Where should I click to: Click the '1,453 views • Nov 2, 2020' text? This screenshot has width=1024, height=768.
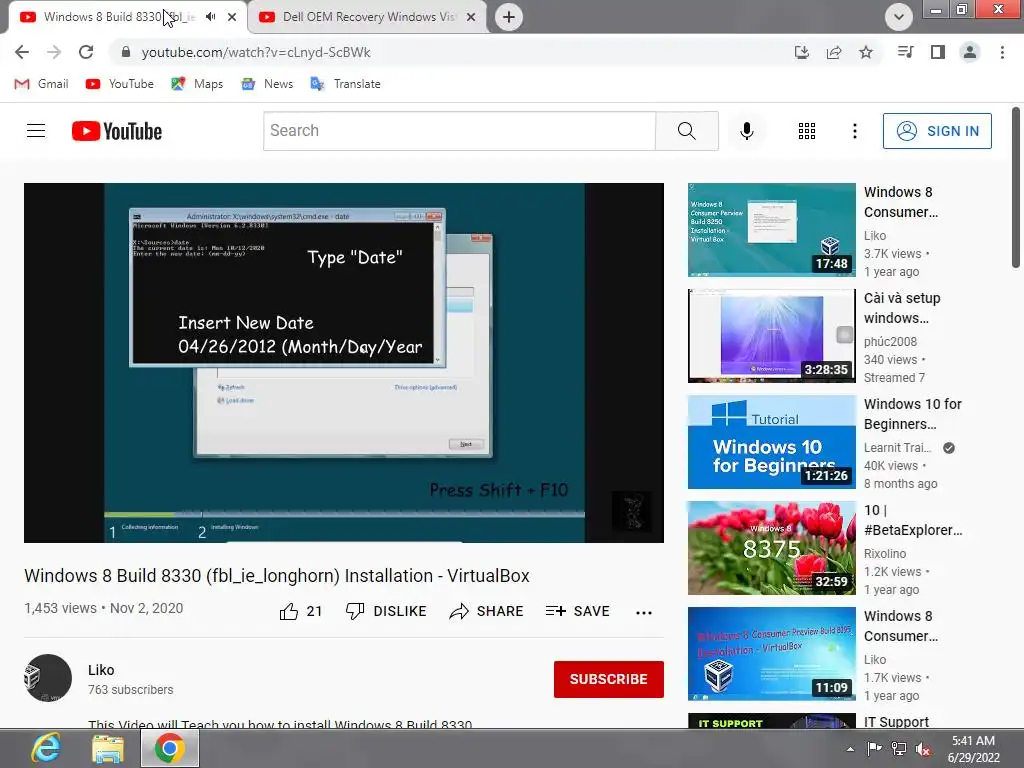(x=104, y=608)
